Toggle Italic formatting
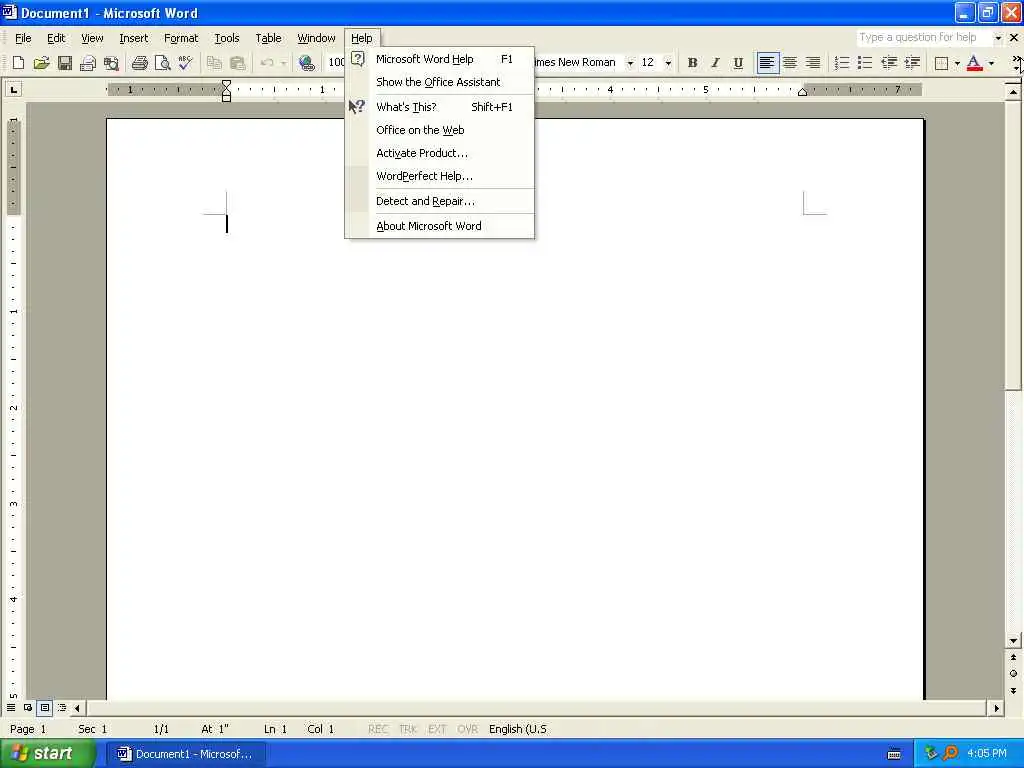Image resolution: width=1024 pixels, height=768 pixels. click(x=715, y=63)
